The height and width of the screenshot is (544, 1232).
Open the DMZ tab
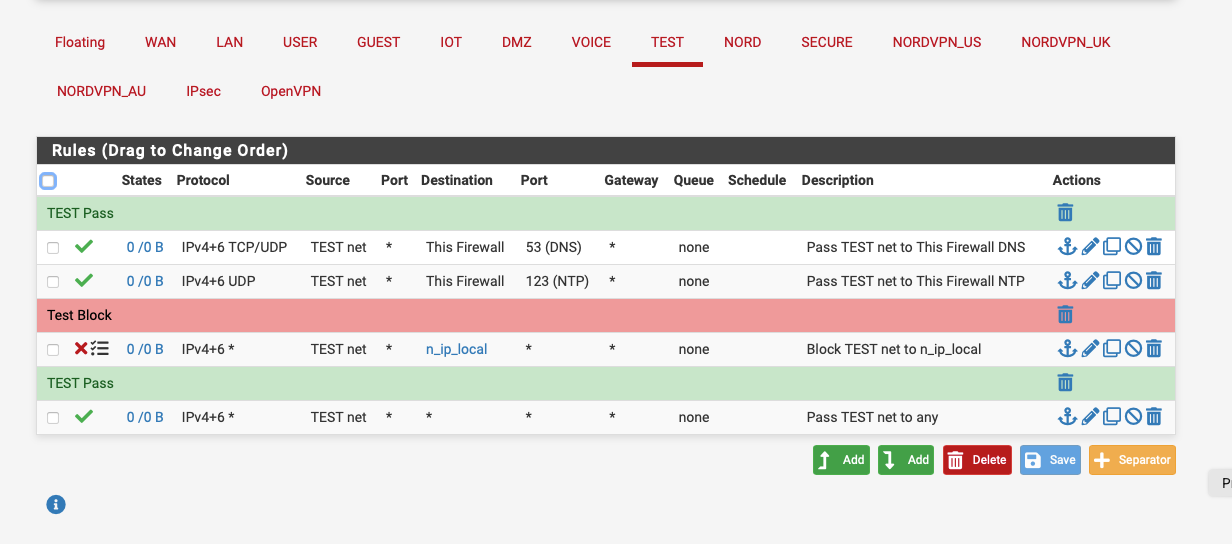point(517,42)
